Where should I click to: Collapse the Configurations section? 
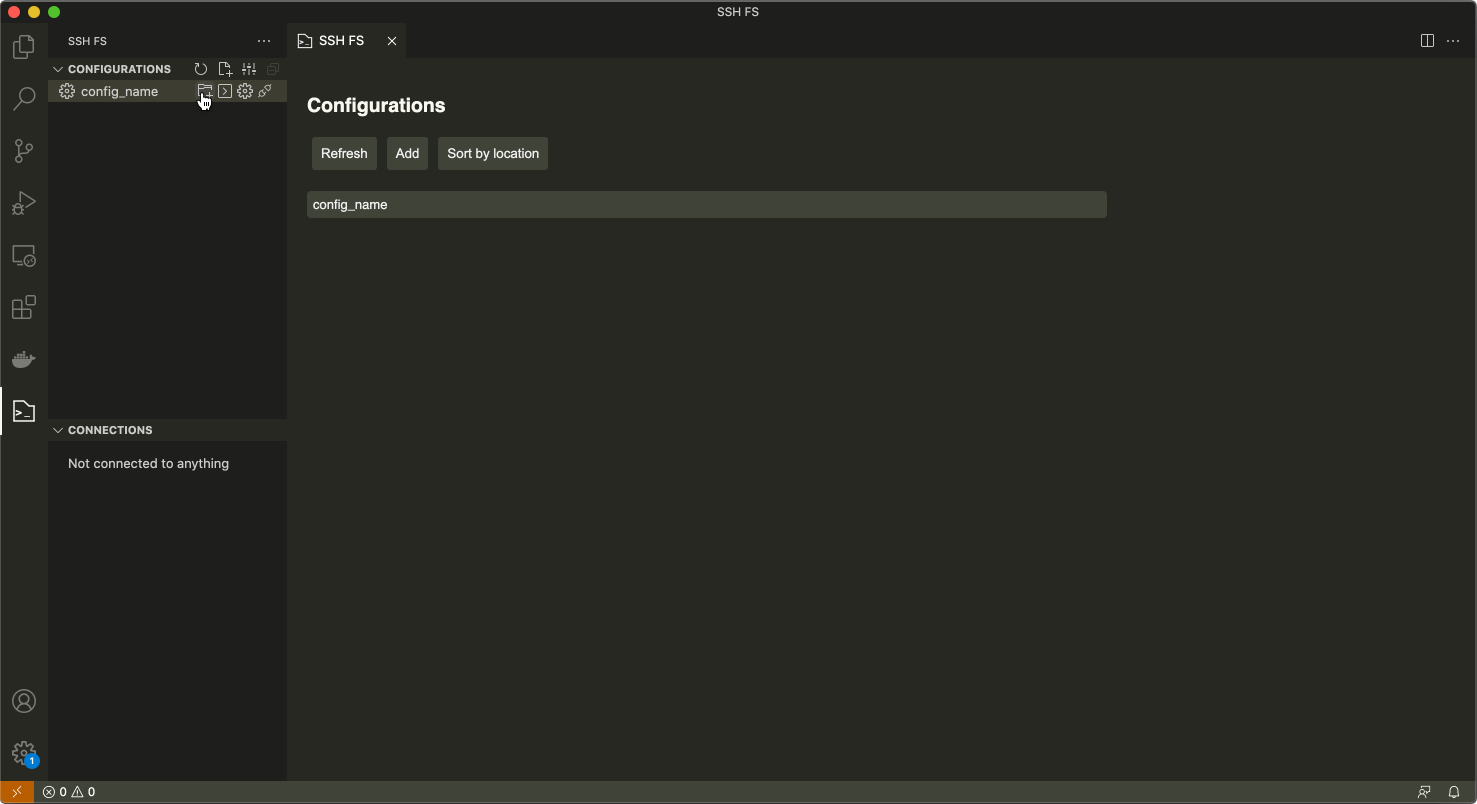point(111,69)
